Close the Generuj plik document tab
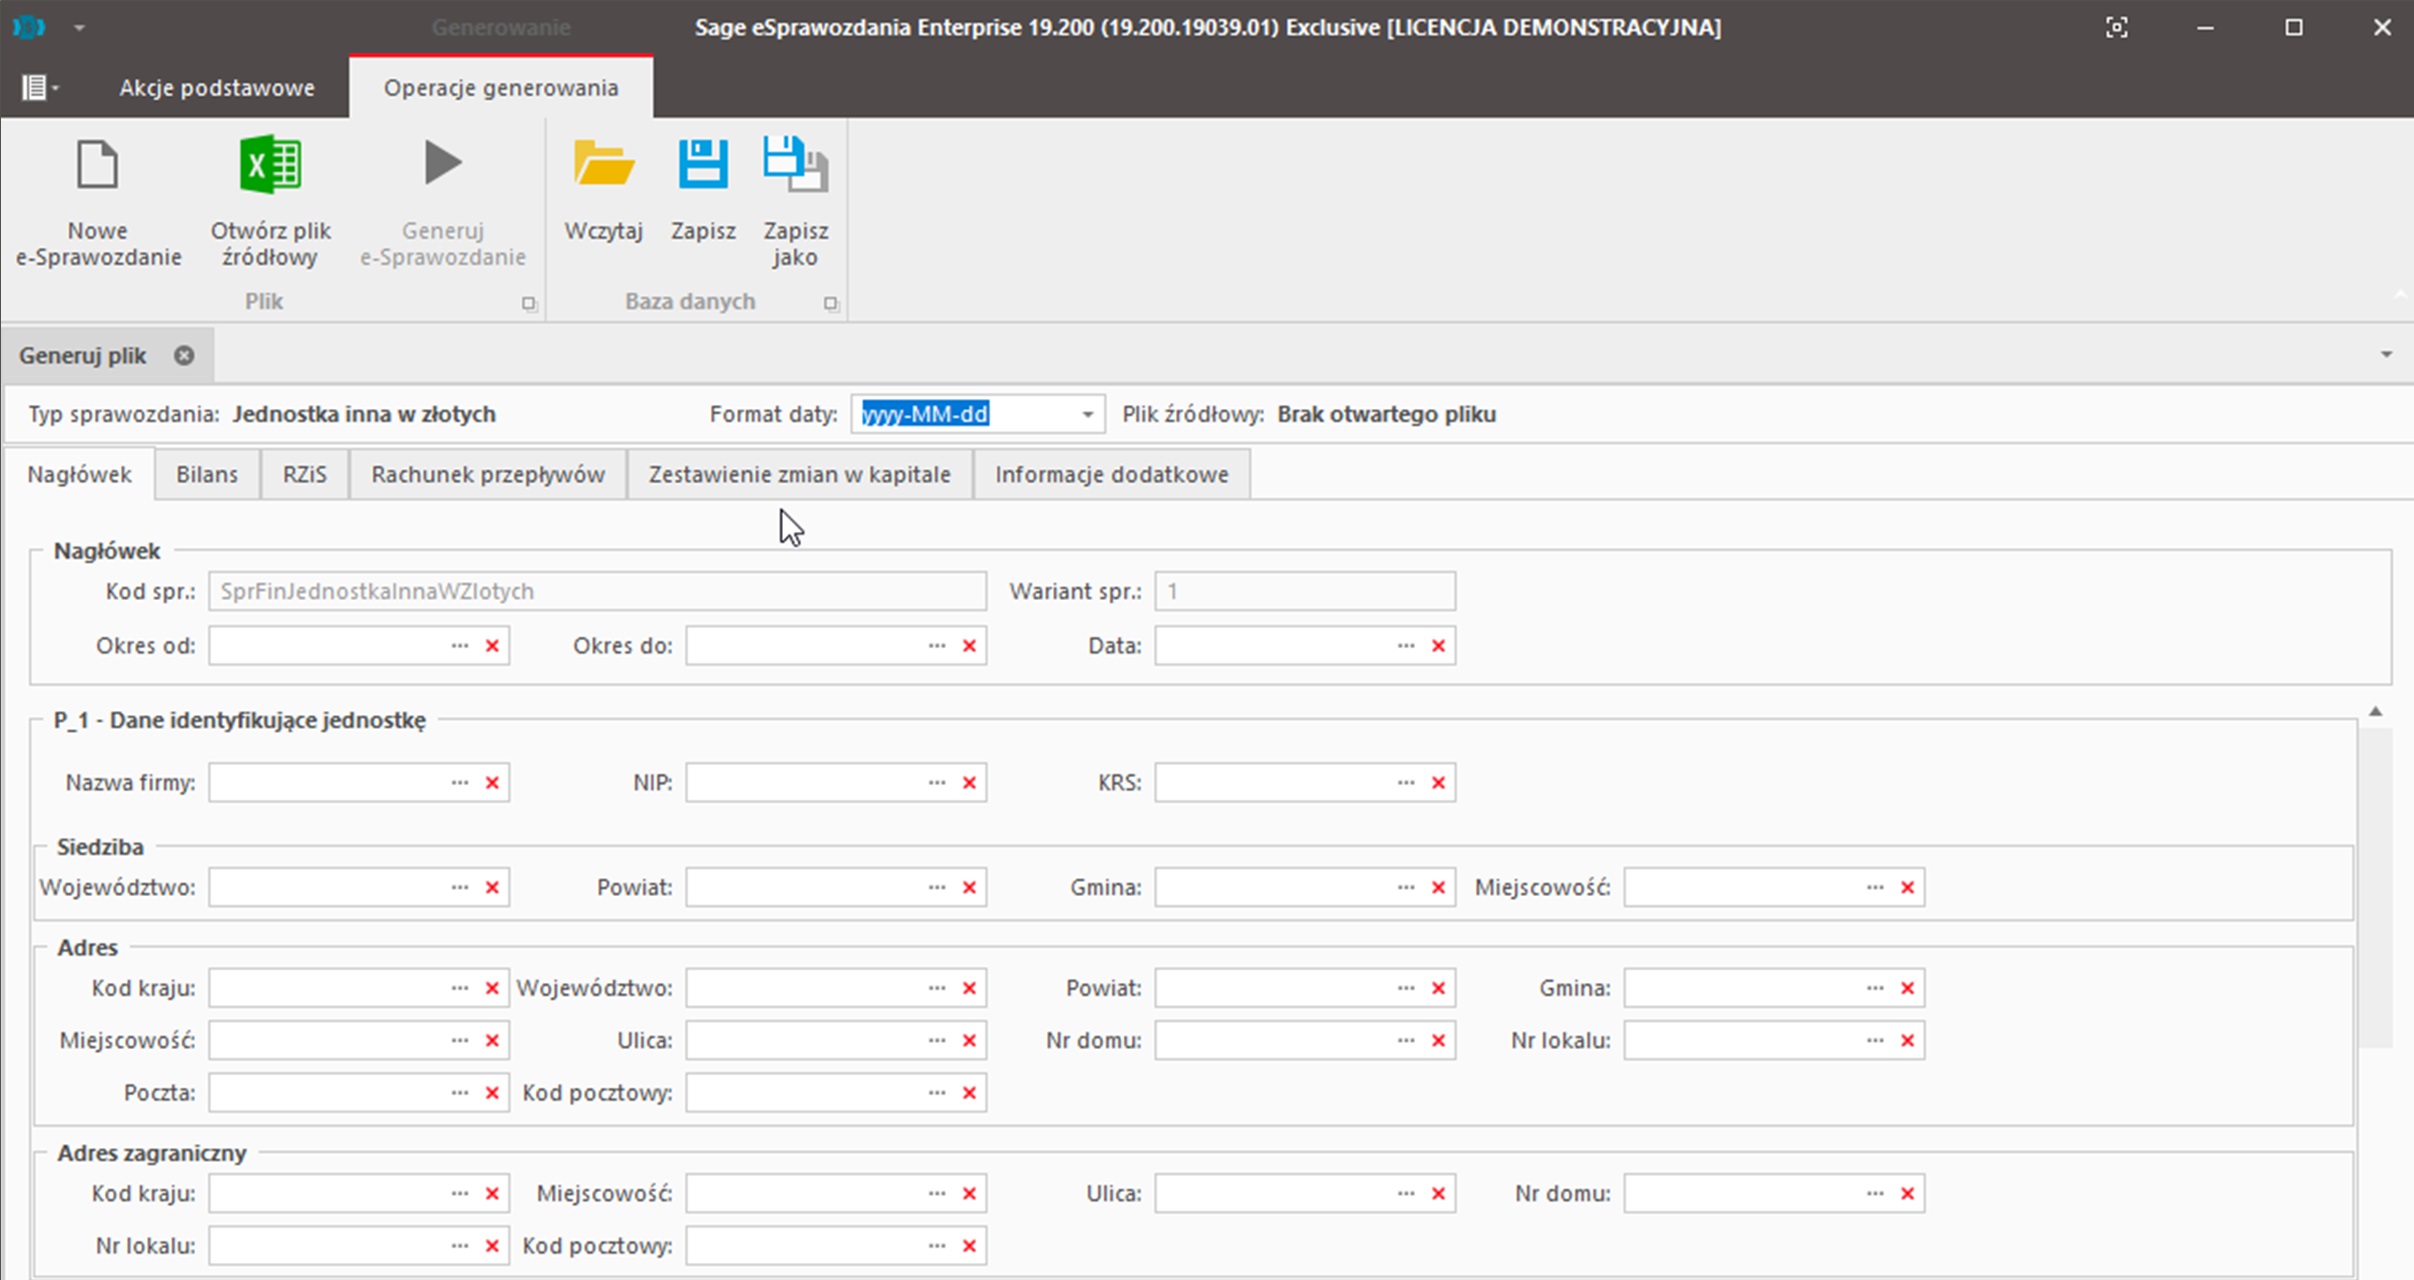Image resolution: width=2414 pixels, height=1280 pixels. [x=184, y=355]
